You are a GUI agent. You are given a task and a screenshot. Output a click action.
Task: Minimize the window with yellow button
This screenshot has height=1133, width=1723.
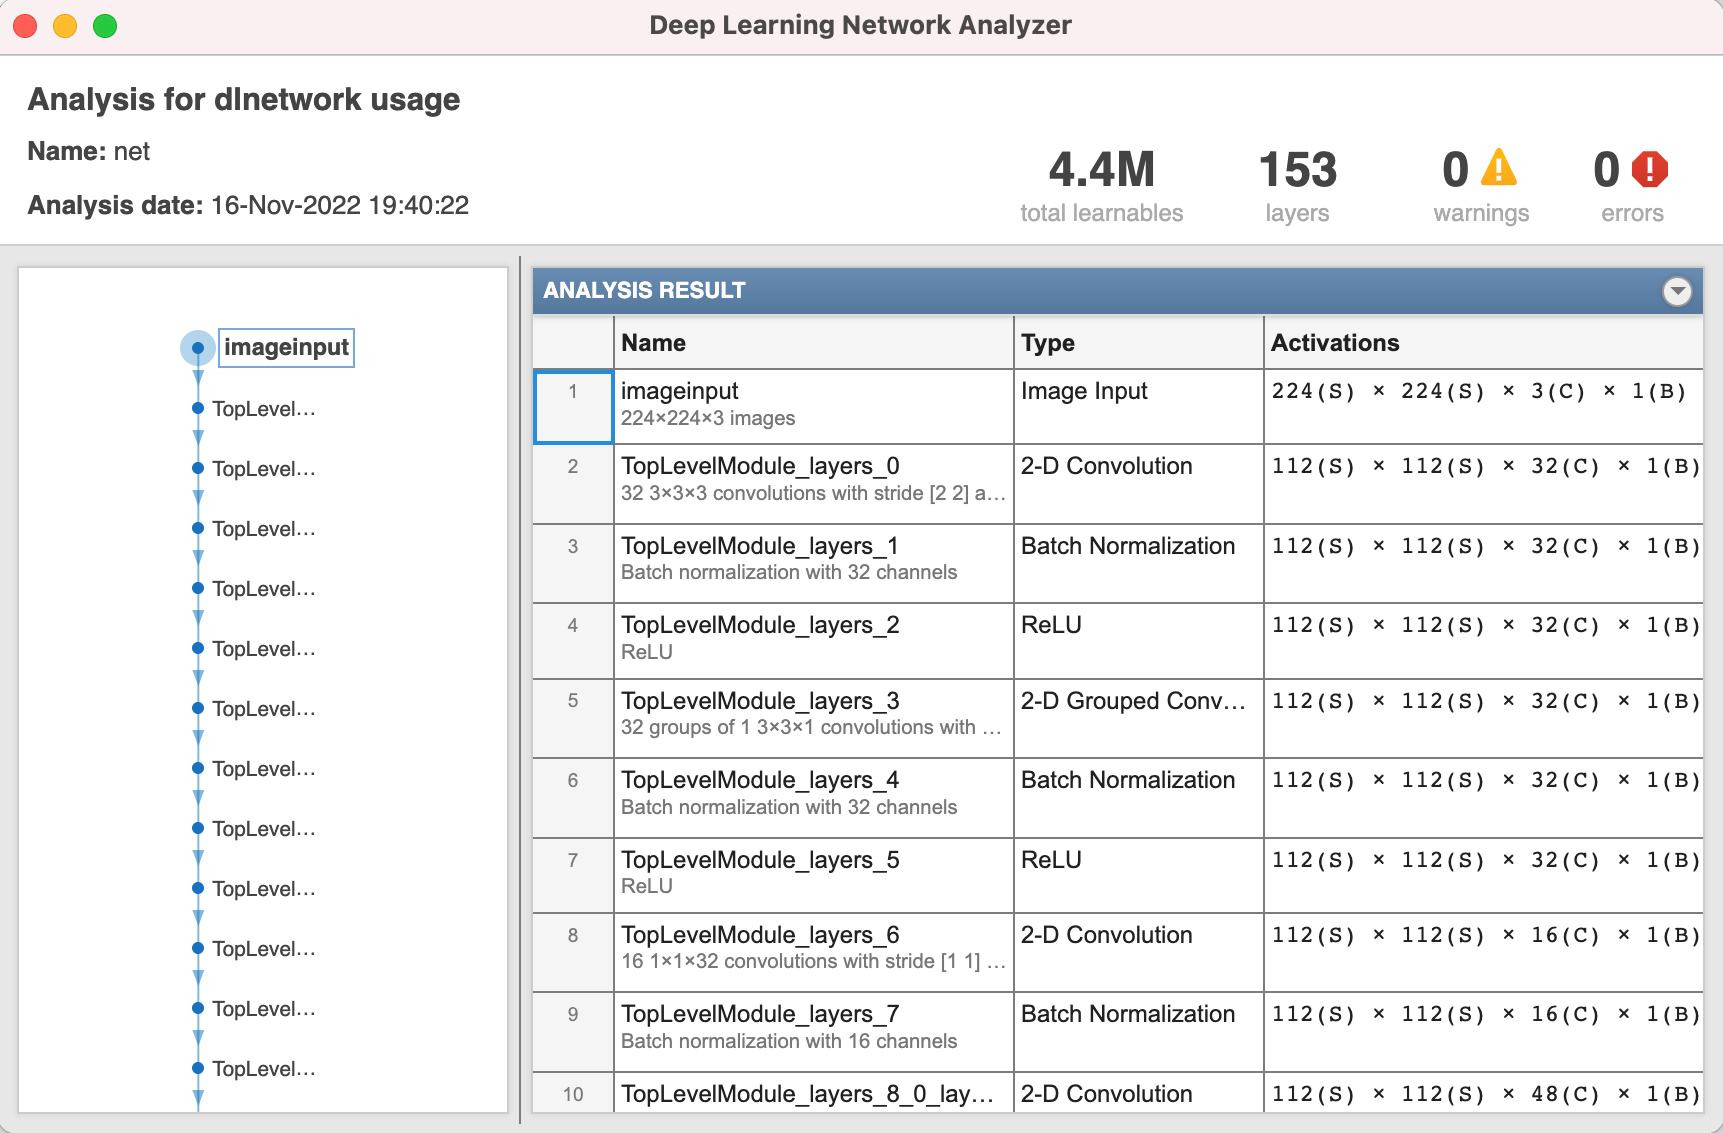click(65, 26)
